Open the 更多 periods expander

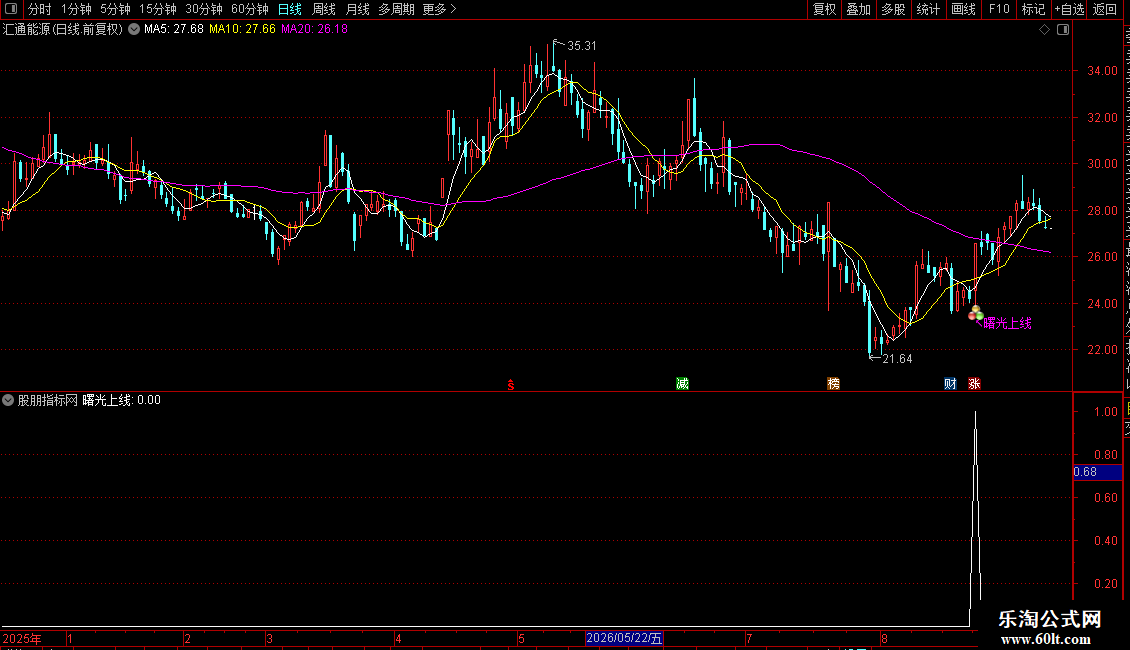pyautogui.click(x=439, y=9)
